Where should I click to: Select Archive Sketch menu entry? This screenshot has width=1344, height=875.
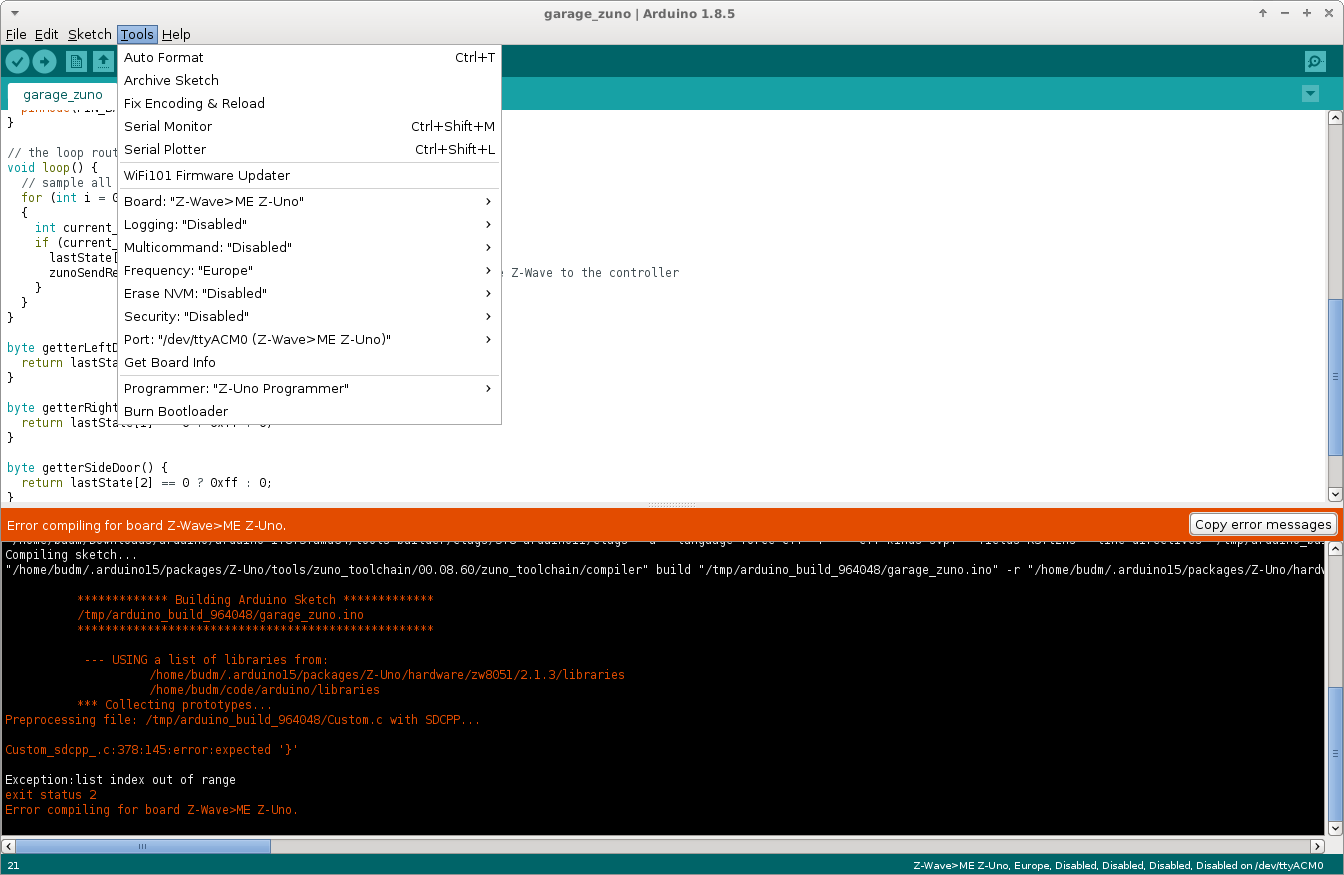pyautogui.click(x=309, y=80)
